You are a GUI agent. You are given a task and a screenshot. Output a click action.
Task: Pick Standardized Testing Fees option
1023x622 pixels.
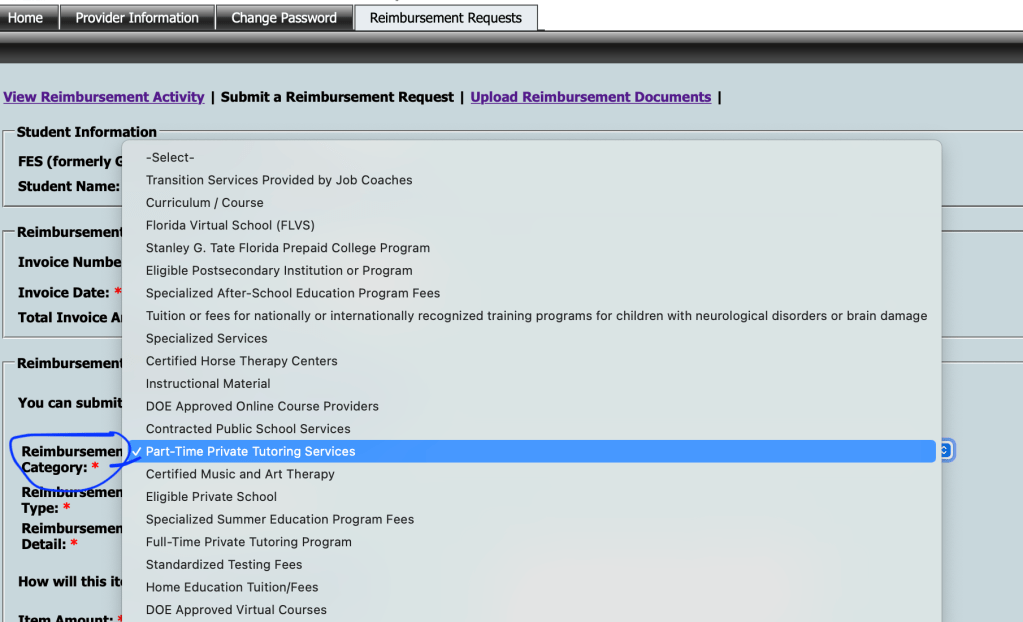pos(224,565)
